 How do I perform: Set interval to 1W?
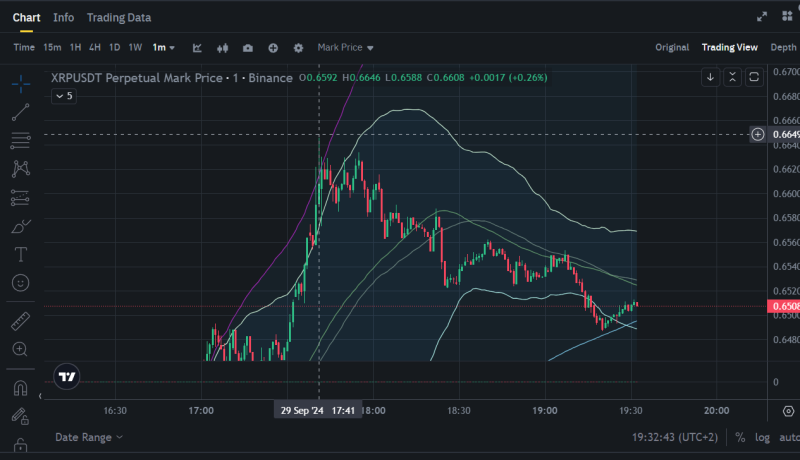135,47
